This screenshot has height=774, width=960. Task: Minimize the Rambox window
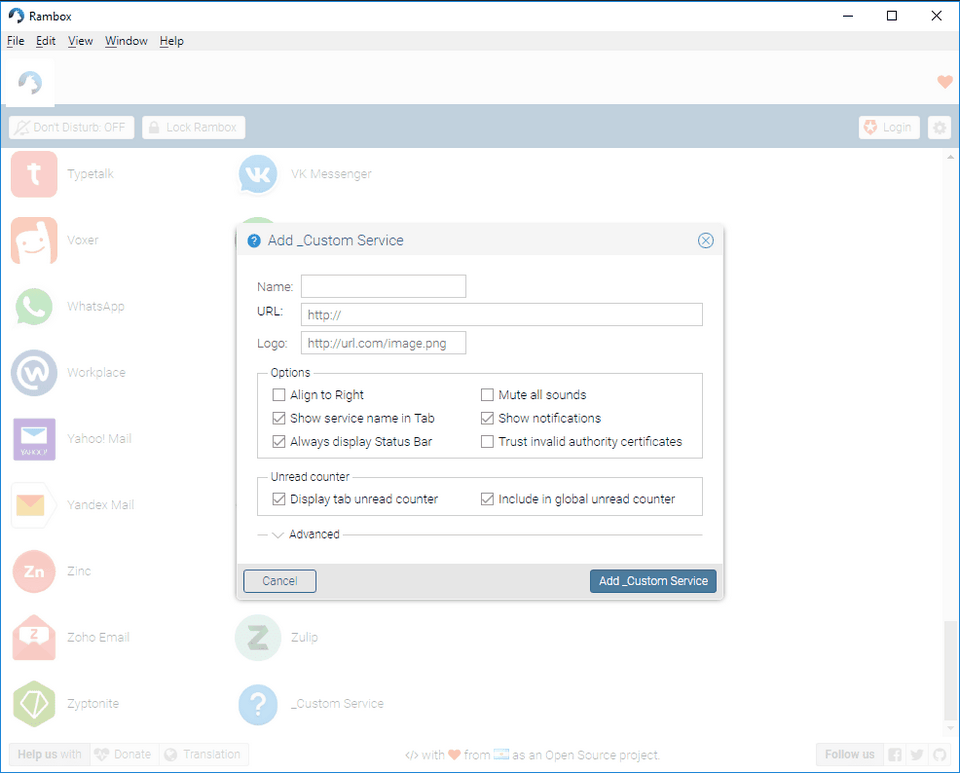[x=848, y=16]
